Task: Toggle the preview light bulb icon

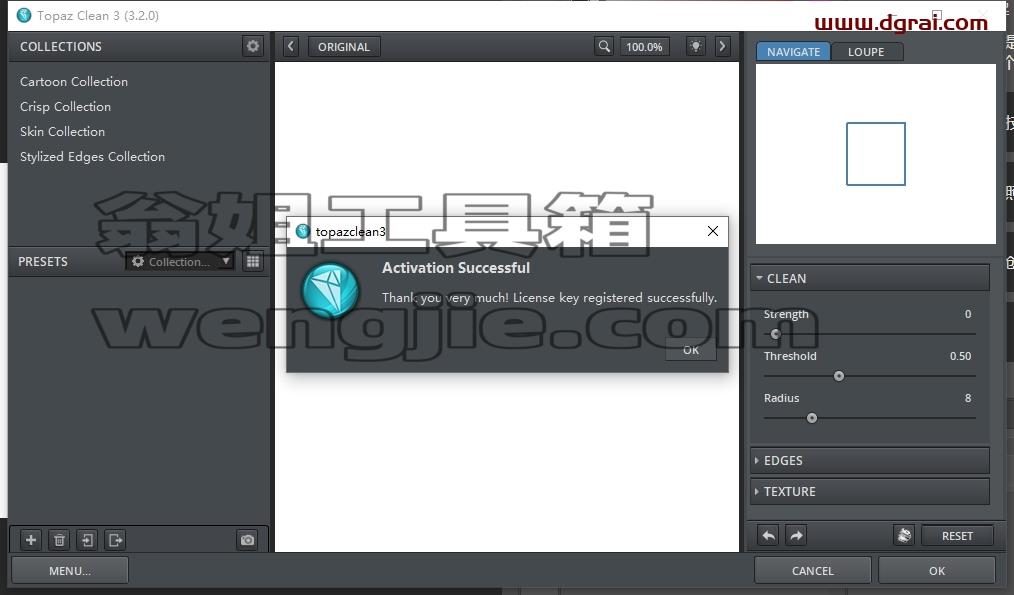Action: point(696,47)
